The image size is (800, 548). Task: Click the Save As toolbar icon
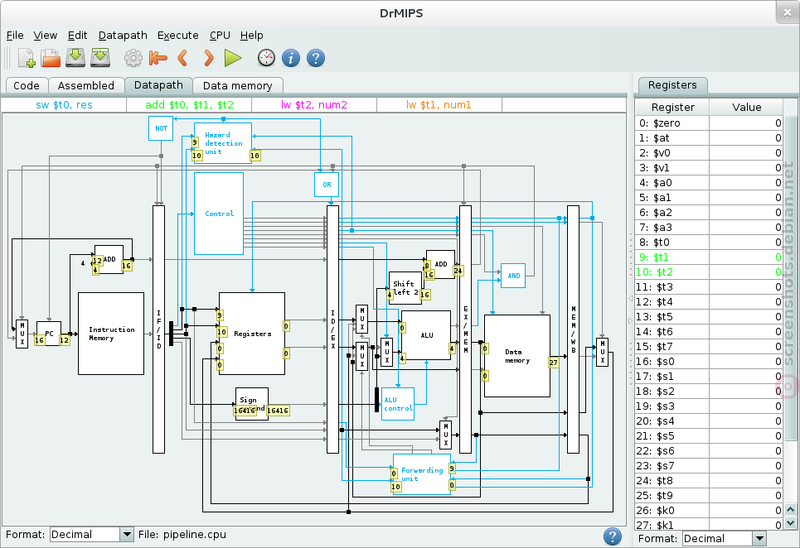(x=101, y=58)
